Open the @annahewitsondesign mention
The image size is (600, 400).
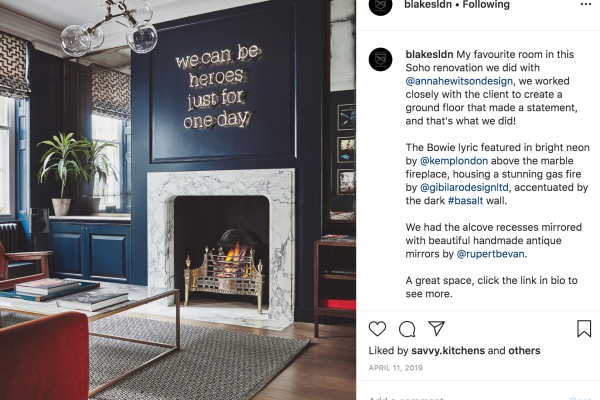pyautogui.click(x=459, y=81)
